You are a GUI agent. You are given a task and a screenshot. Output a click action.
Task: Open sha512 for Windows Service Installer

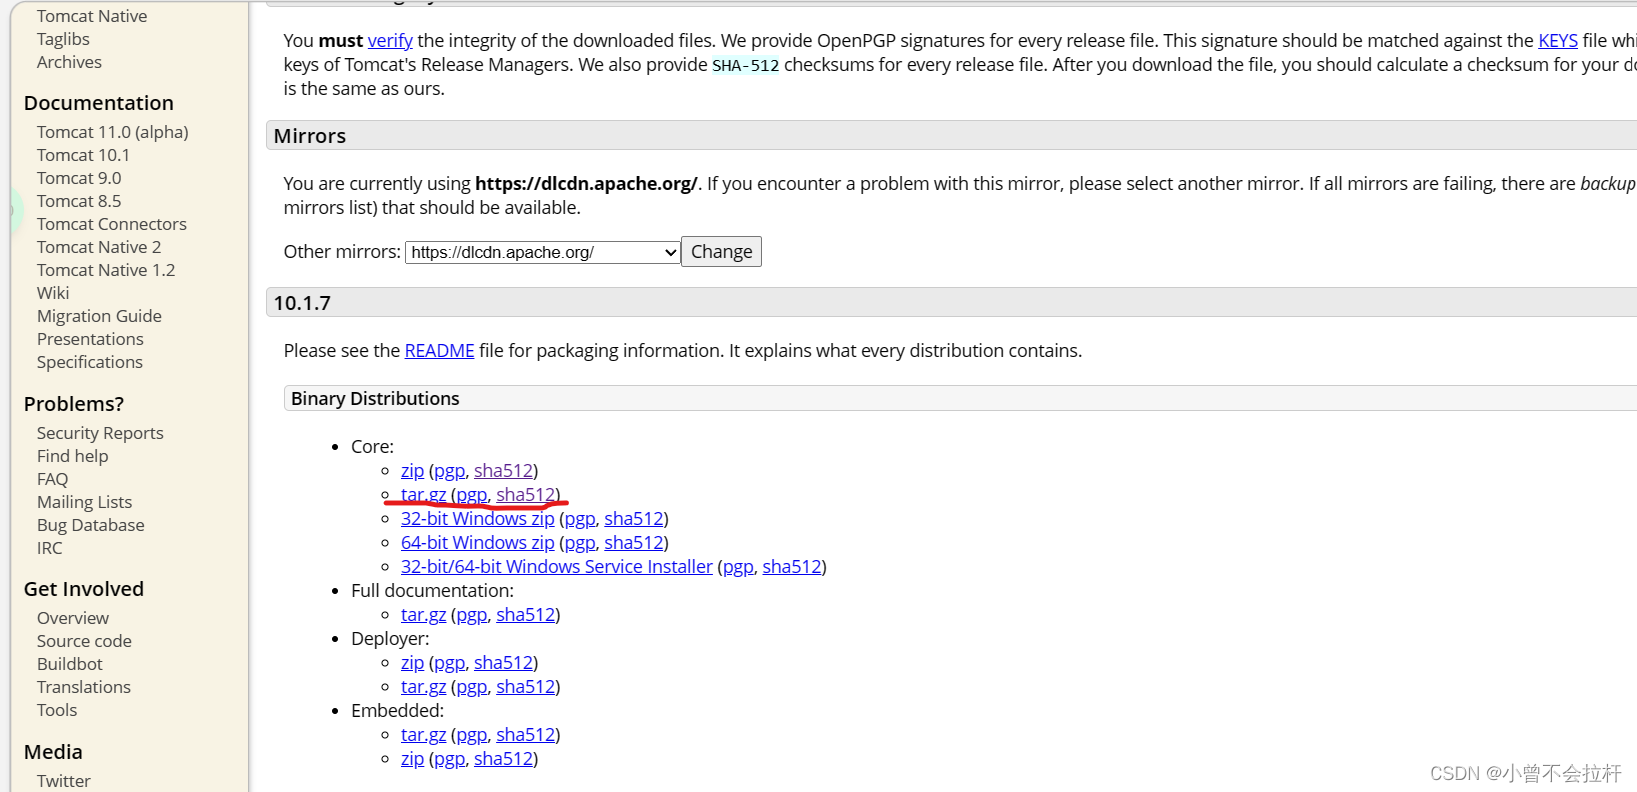792,567
